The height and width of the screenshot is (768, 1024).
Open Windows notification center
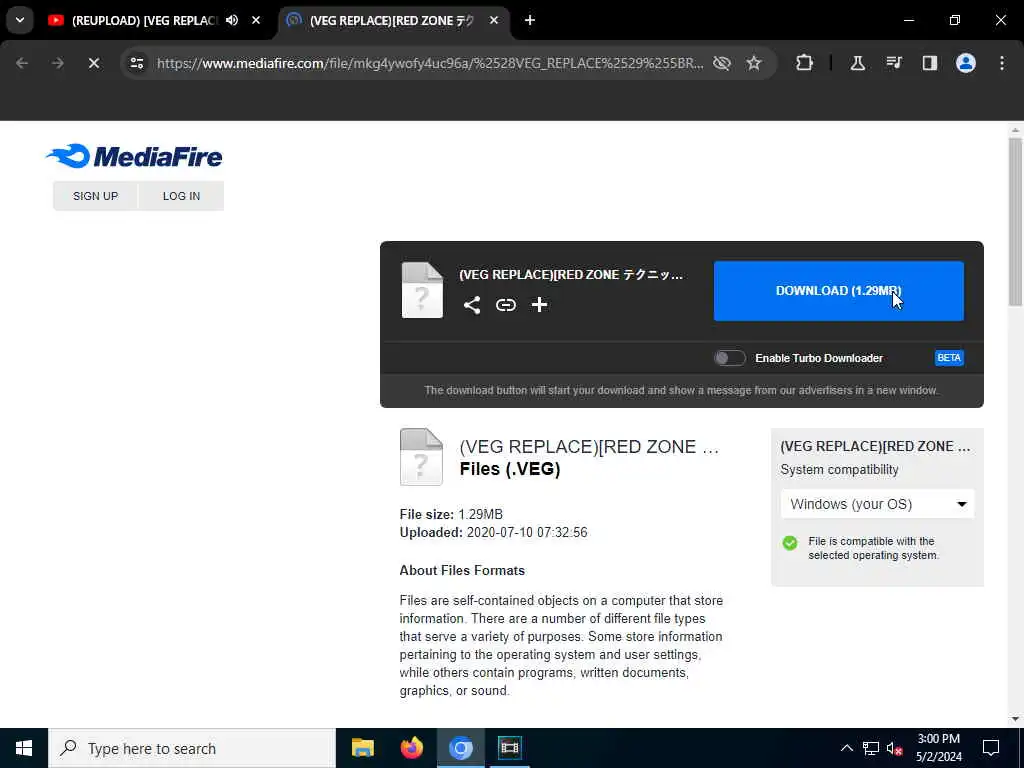[x=991, y=748]
